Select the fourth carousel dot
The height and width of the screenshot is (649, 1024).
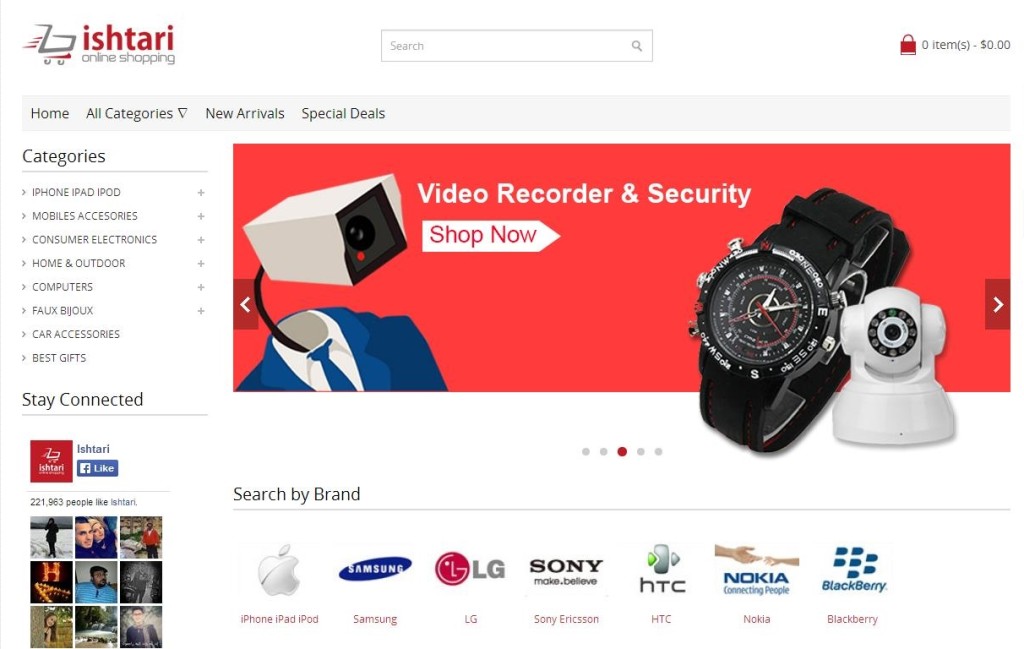641,452
